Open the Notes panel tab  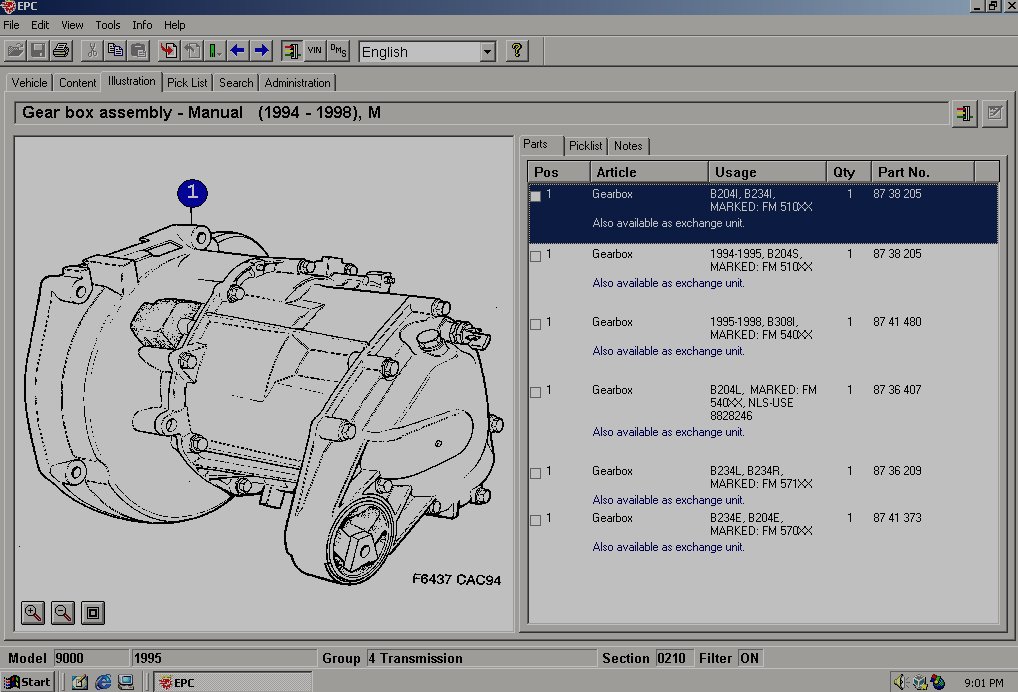(x=628, y=146)
